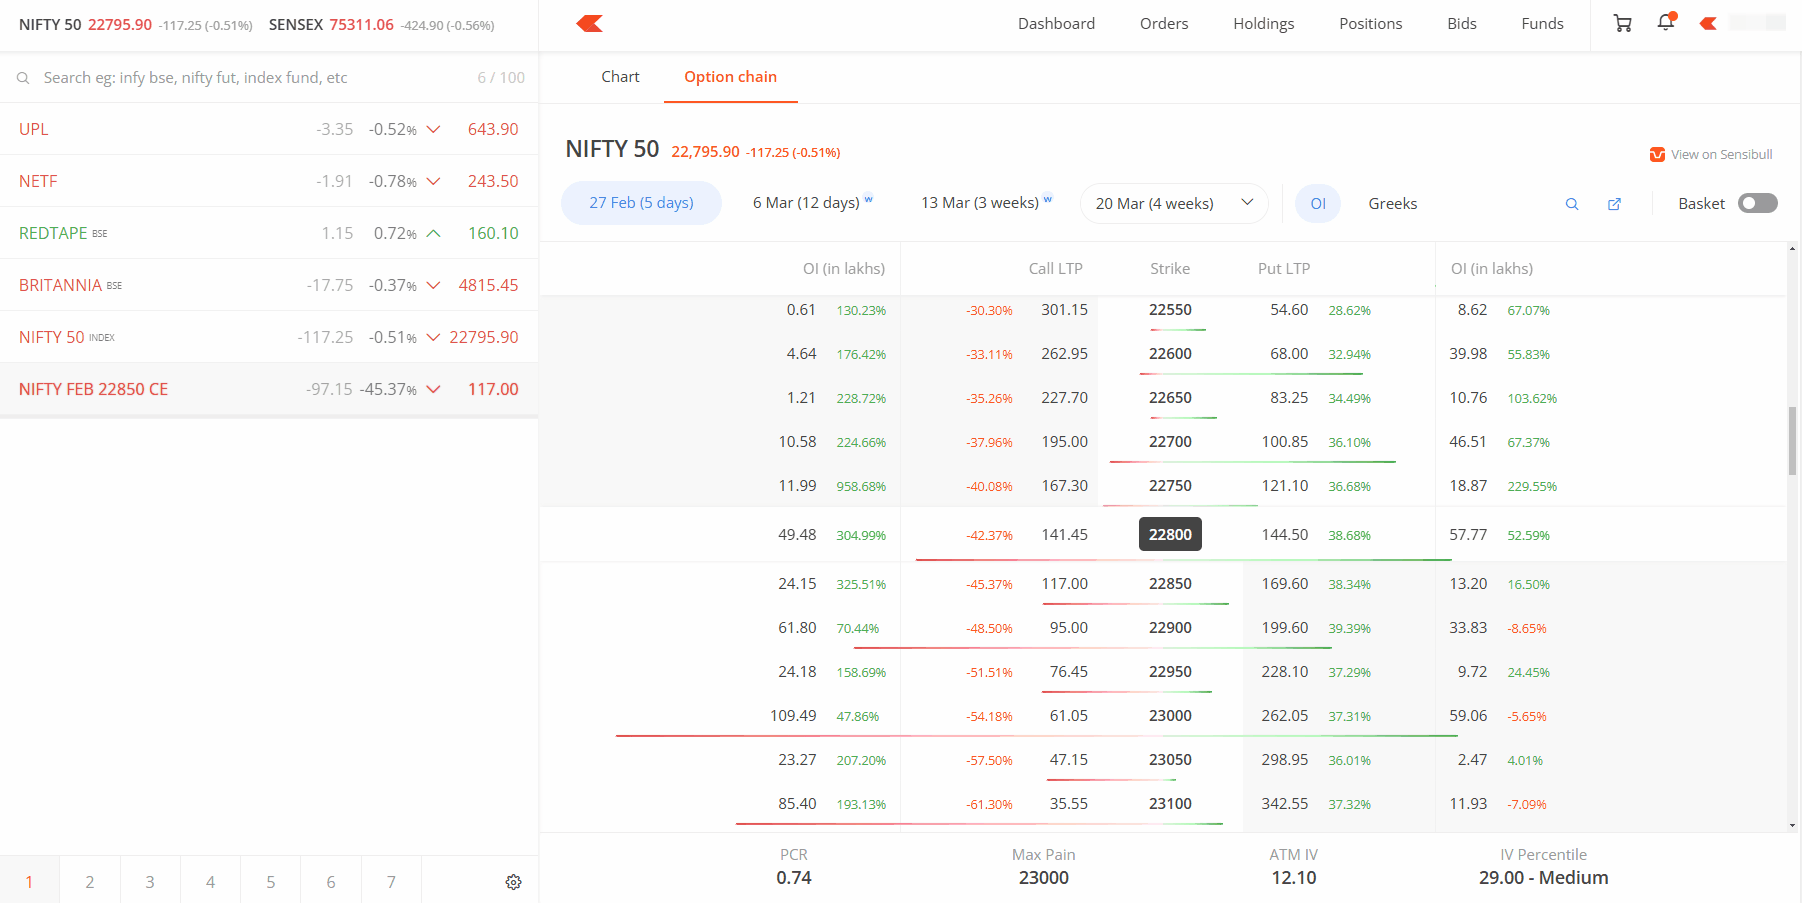Click the down chevron on BRITANNIA row
The image size is (1802, 903).
[433, 285]
